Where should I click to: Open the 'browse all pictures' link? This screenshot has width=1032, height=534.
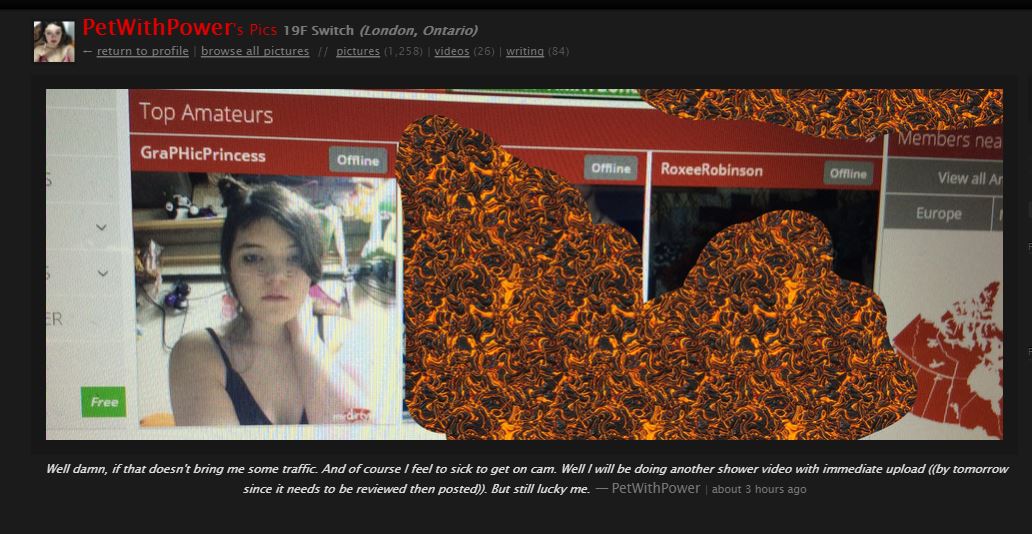pyautogui.click(x=255, y=51)
